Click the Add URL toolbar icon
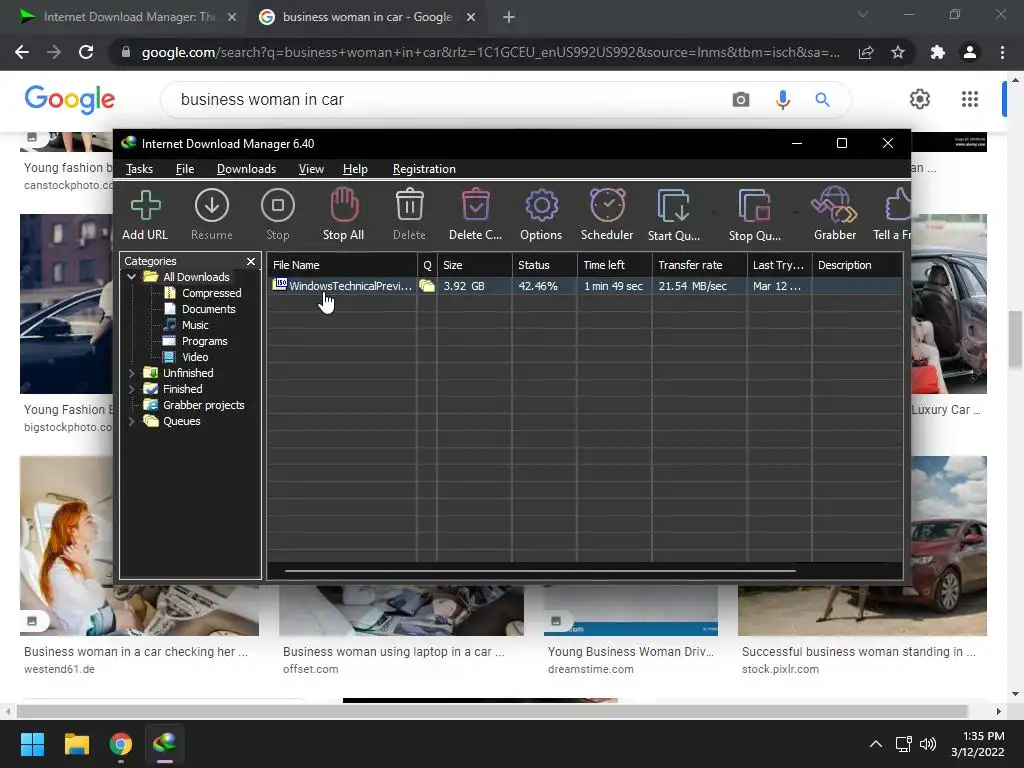Image resolution: width=1024 pixels, height=768 pixels. [145, 205]
